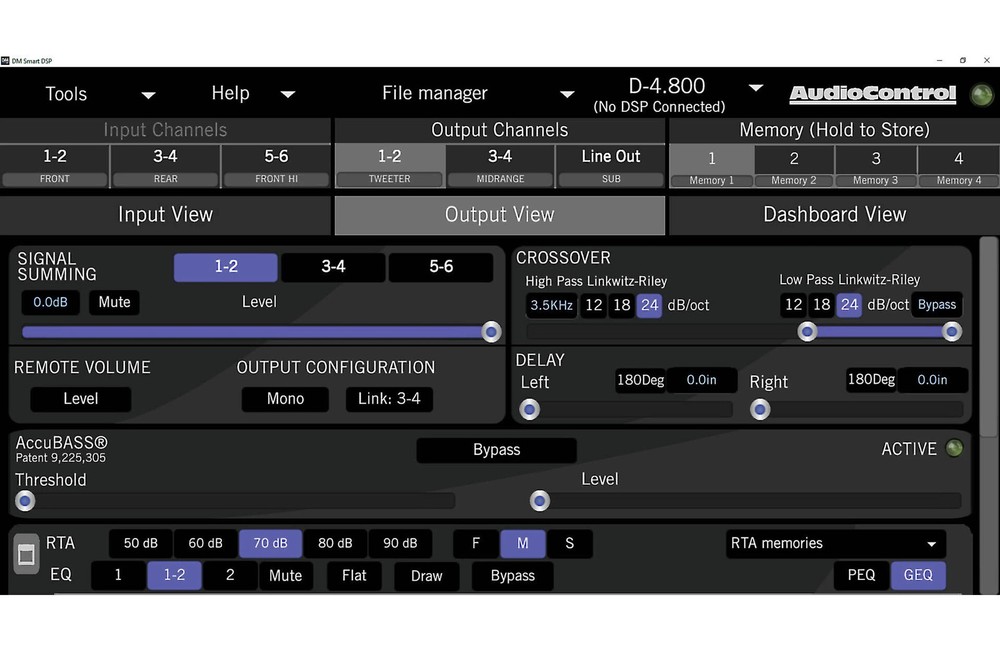Set RTA speed to F (fast)

point(476,543)
